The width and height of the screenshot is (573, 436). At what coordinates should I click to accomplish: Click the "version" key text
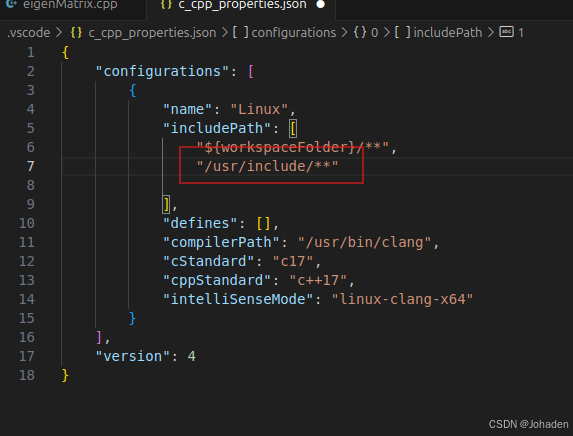(x=133, y=356)
